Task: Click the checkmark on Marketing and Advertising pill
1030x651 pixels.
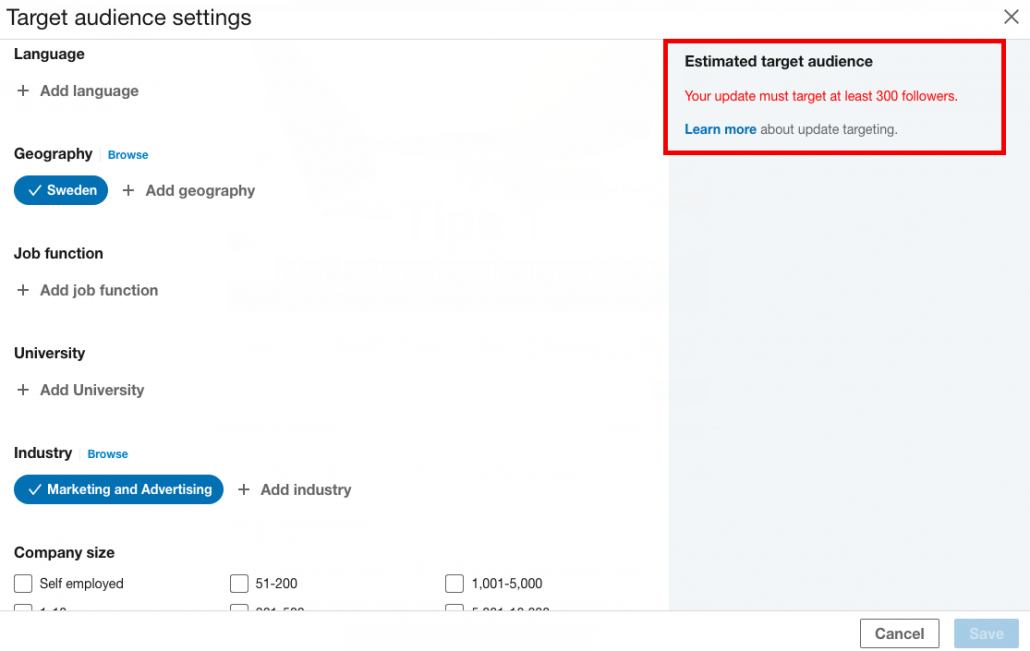Action: click(x=33, y=489)
